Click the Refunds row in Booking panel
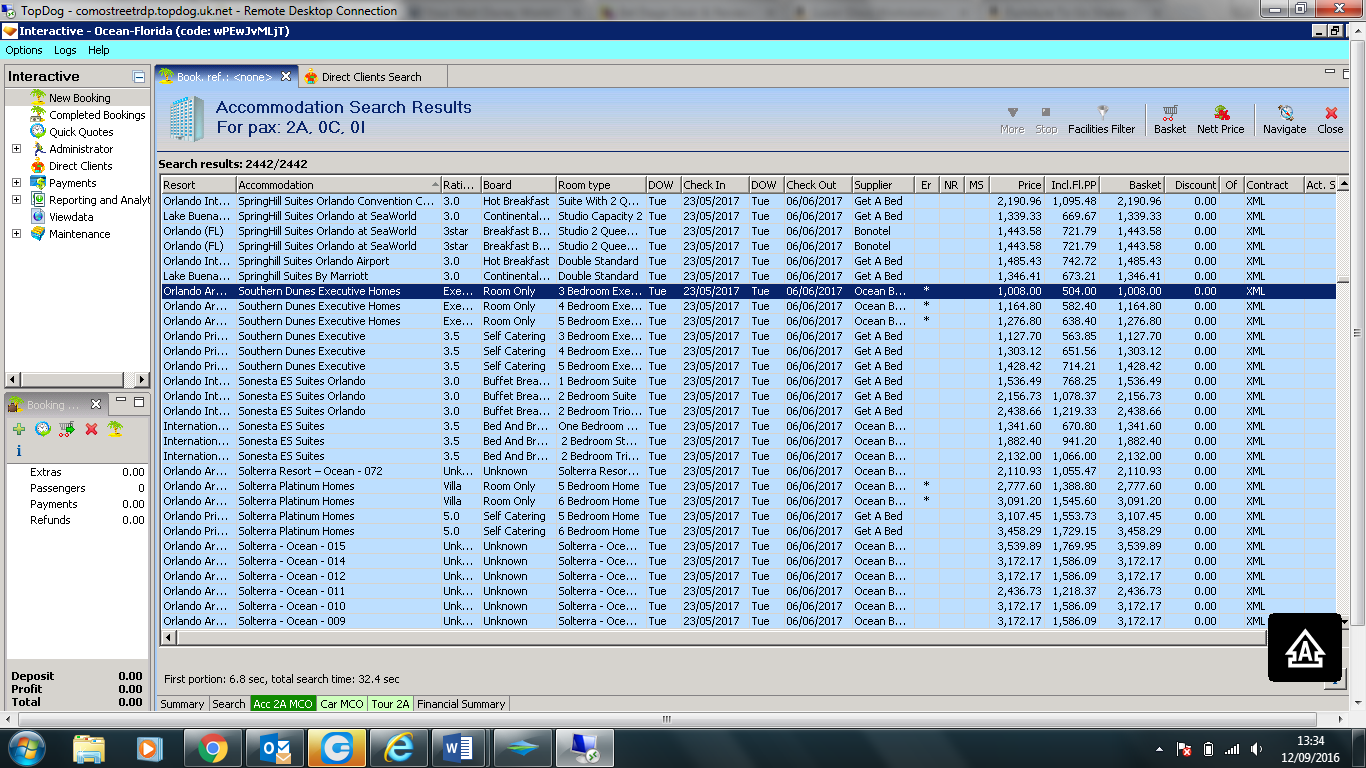Viewport: 1366px width, 768px height. (79, 520)
